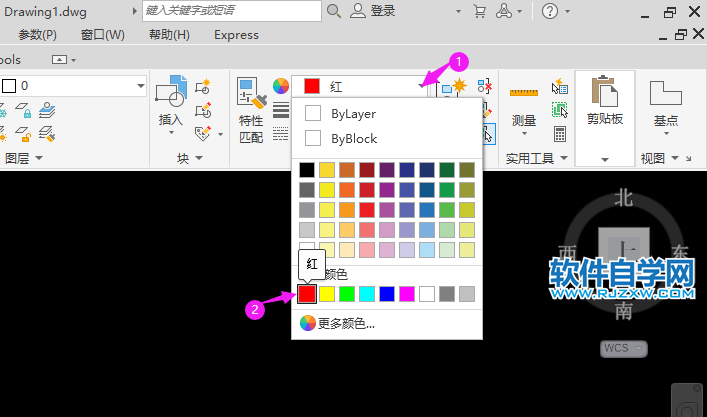The height and width of the screenshot is (417, 707).
Task: Open the Measure (测量) tool
Action: coord(523,93)
